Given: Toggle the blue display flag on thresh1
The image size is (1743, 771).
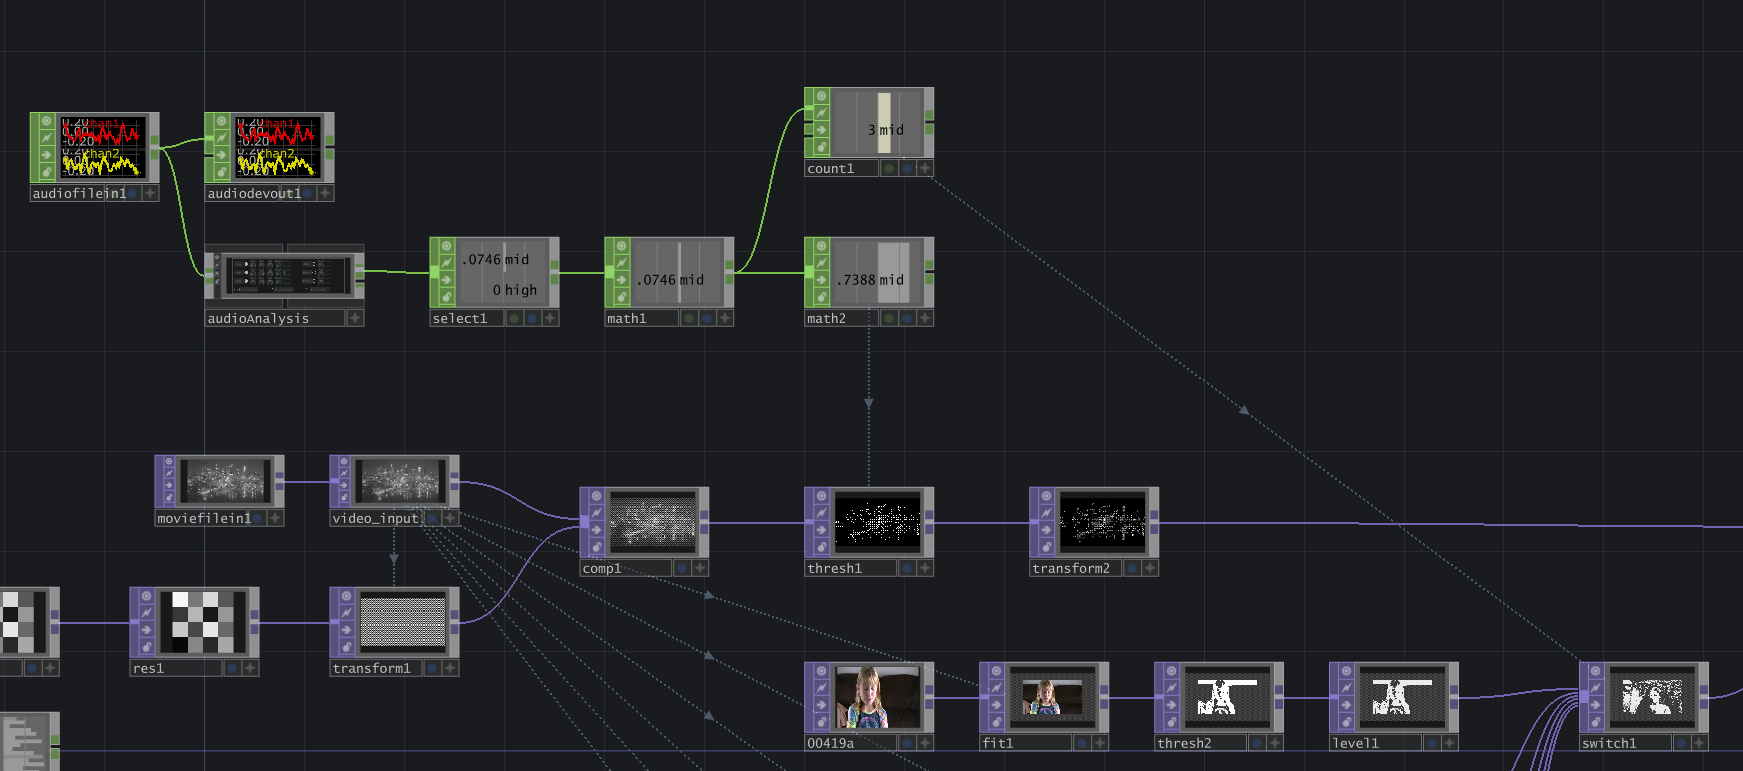Looking at the screenshot, I should coord(907,568).
